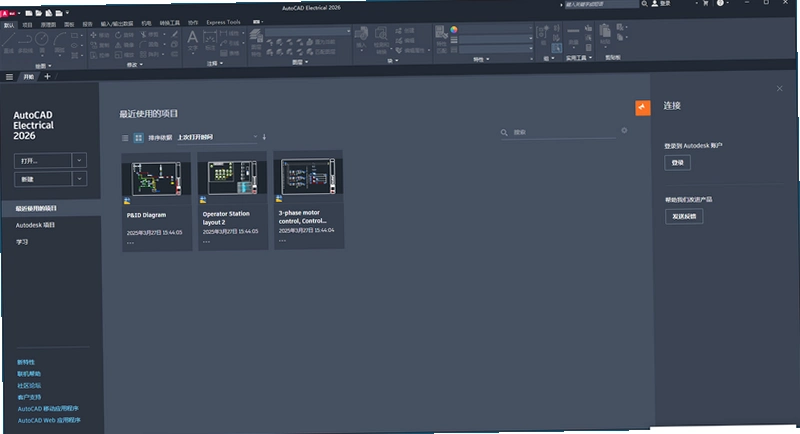The image size is (800, 434).
Task: Click the Move tool in Modify panel
Action: [x=99, y=35]
